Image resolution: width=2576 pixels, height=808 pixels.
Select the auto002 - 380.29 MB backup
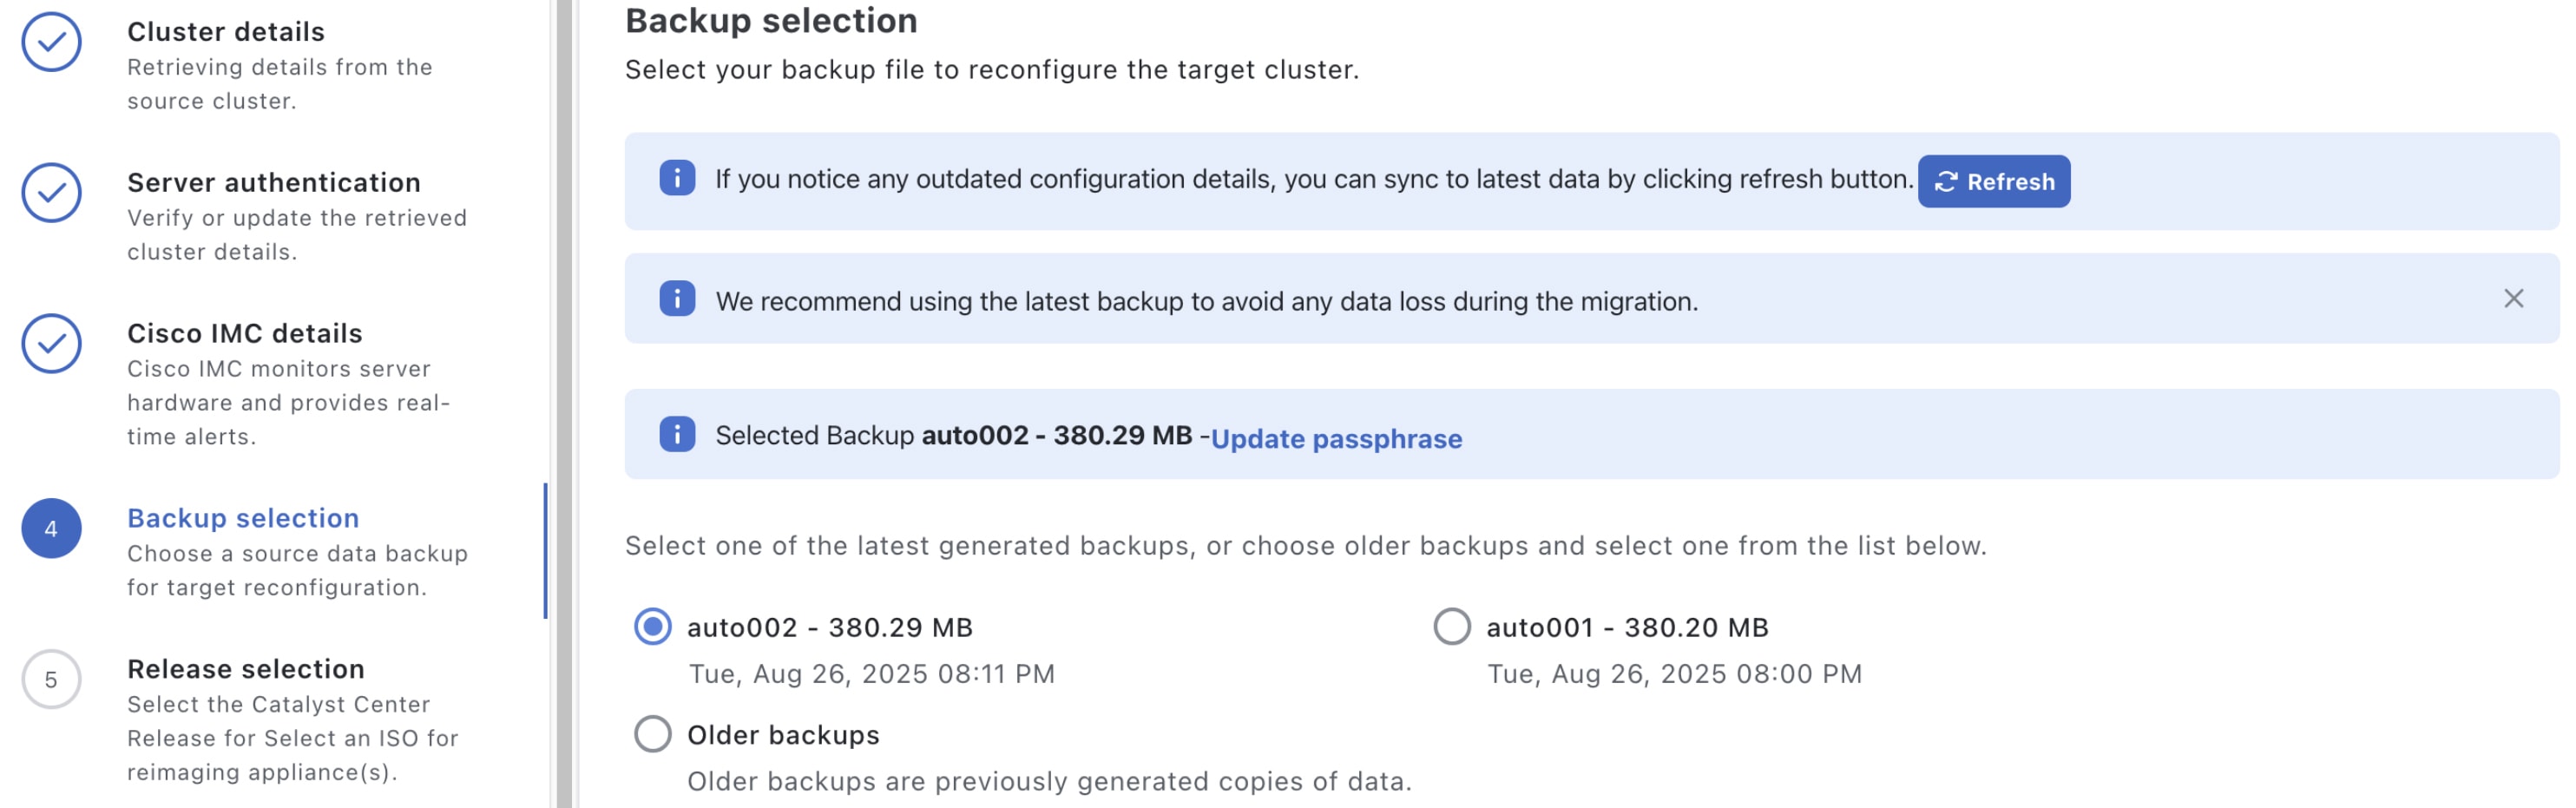coord(653,627)
